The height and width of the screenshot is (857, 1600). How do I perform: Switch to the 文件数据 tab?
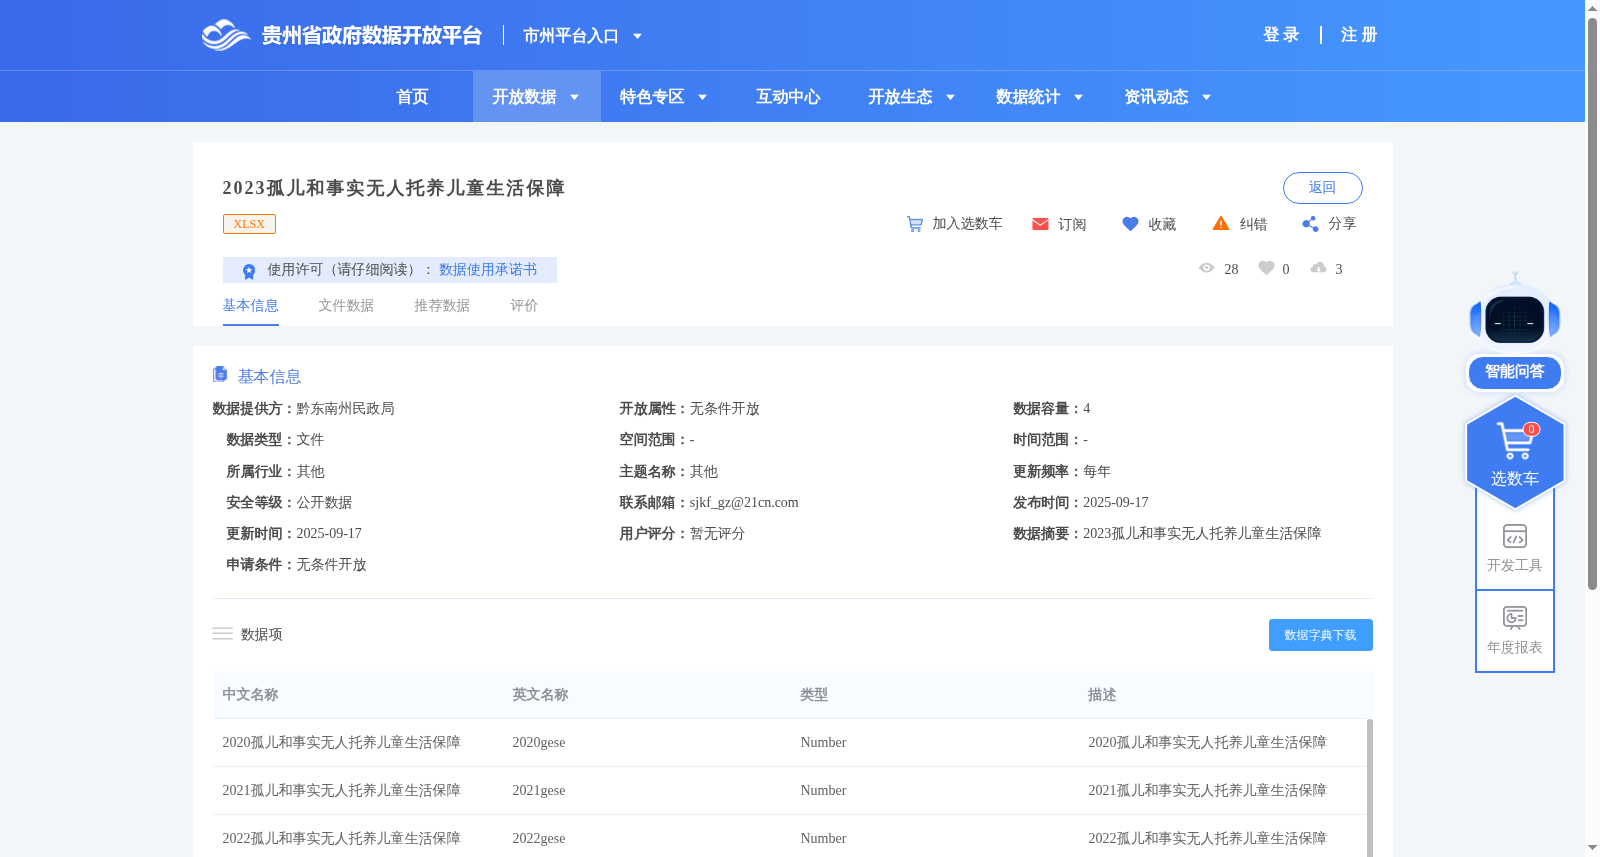346,305
